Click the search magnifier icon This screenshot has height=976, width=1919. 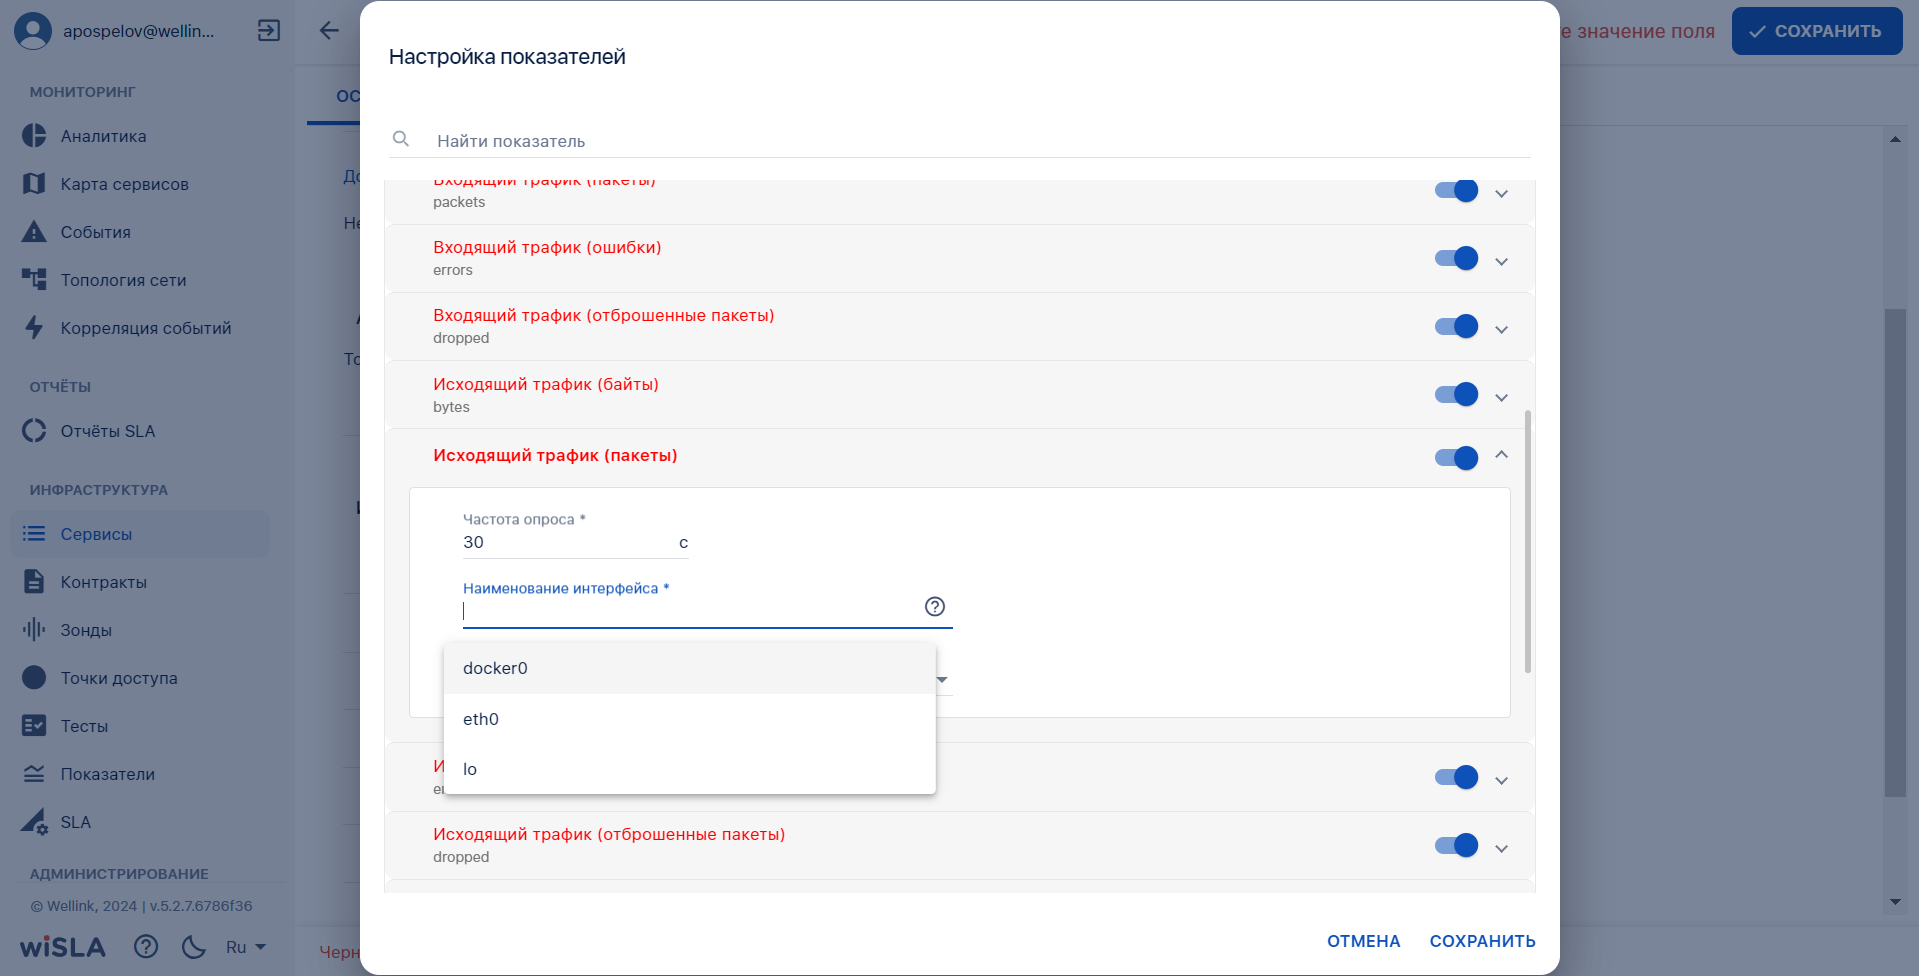pos(401,139)
